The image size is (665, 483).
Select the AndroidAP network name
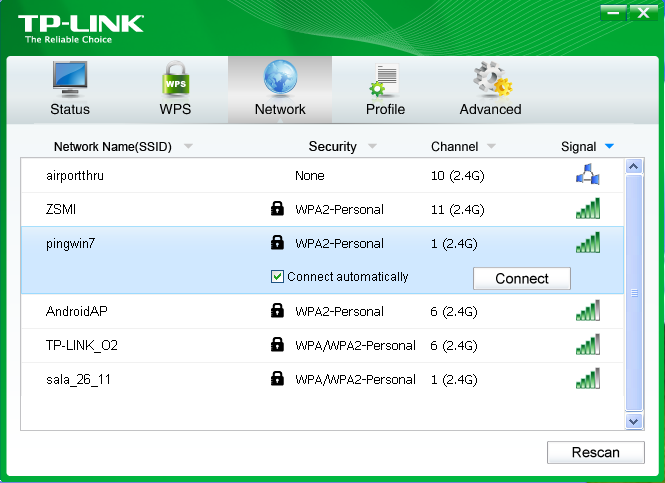(x=76, y=311)
